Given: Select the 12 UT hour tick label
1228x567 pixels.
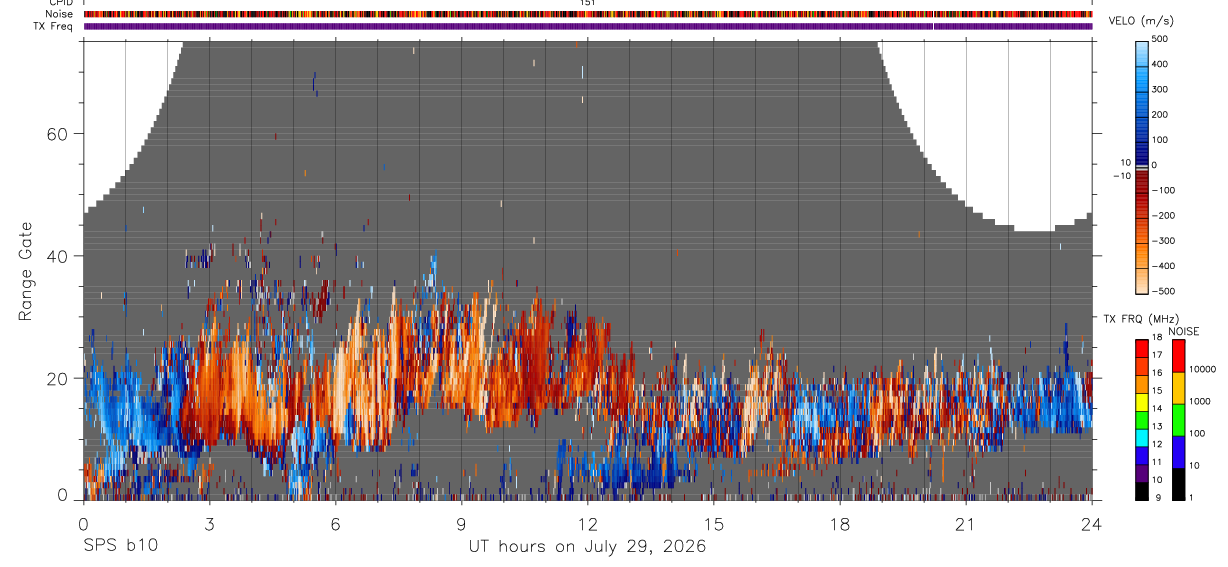Looking at the screenshot, I should (x=588, y=522).
